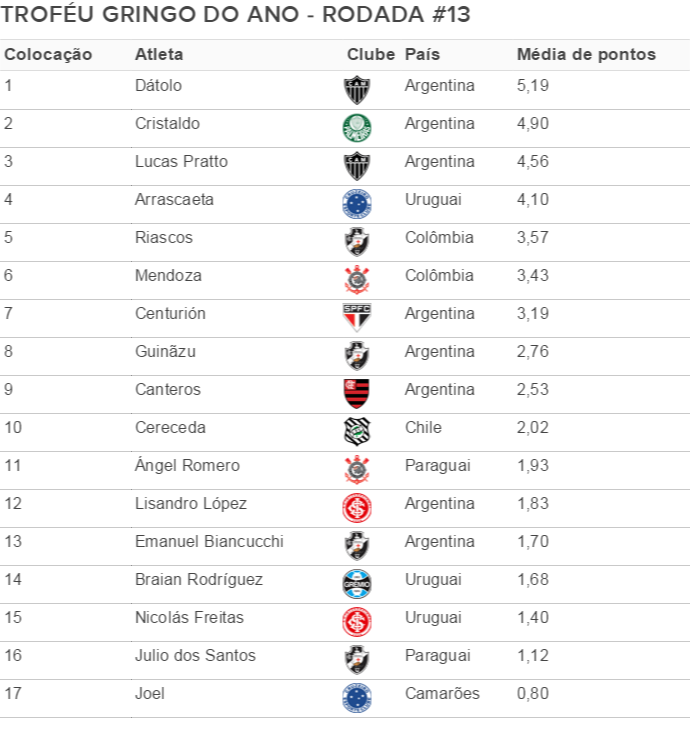Select the Flamengo crest next to Canteros
690x747 pixels.
tap(357, 394)
